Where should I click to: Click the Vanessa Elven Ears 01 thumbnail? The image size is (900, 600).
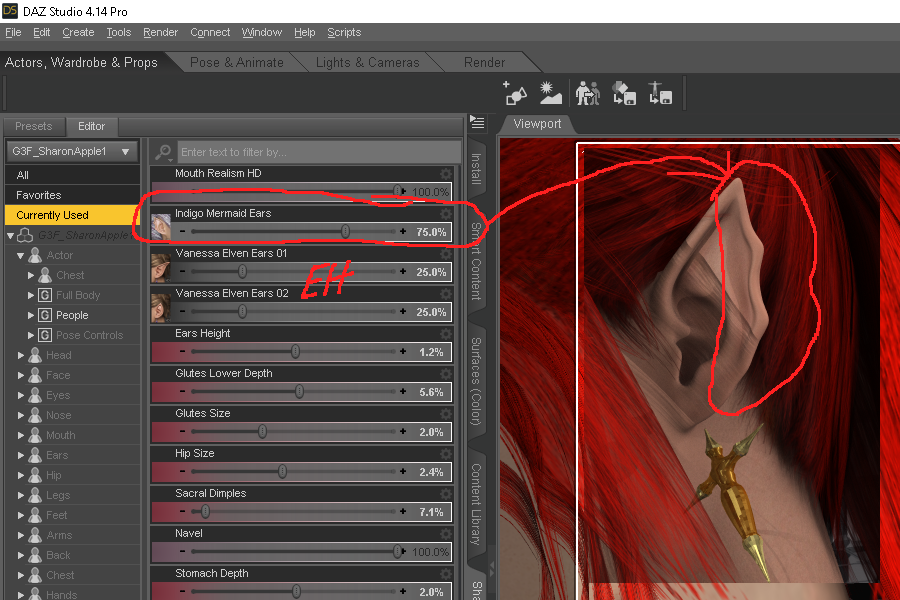click(161, 267)
